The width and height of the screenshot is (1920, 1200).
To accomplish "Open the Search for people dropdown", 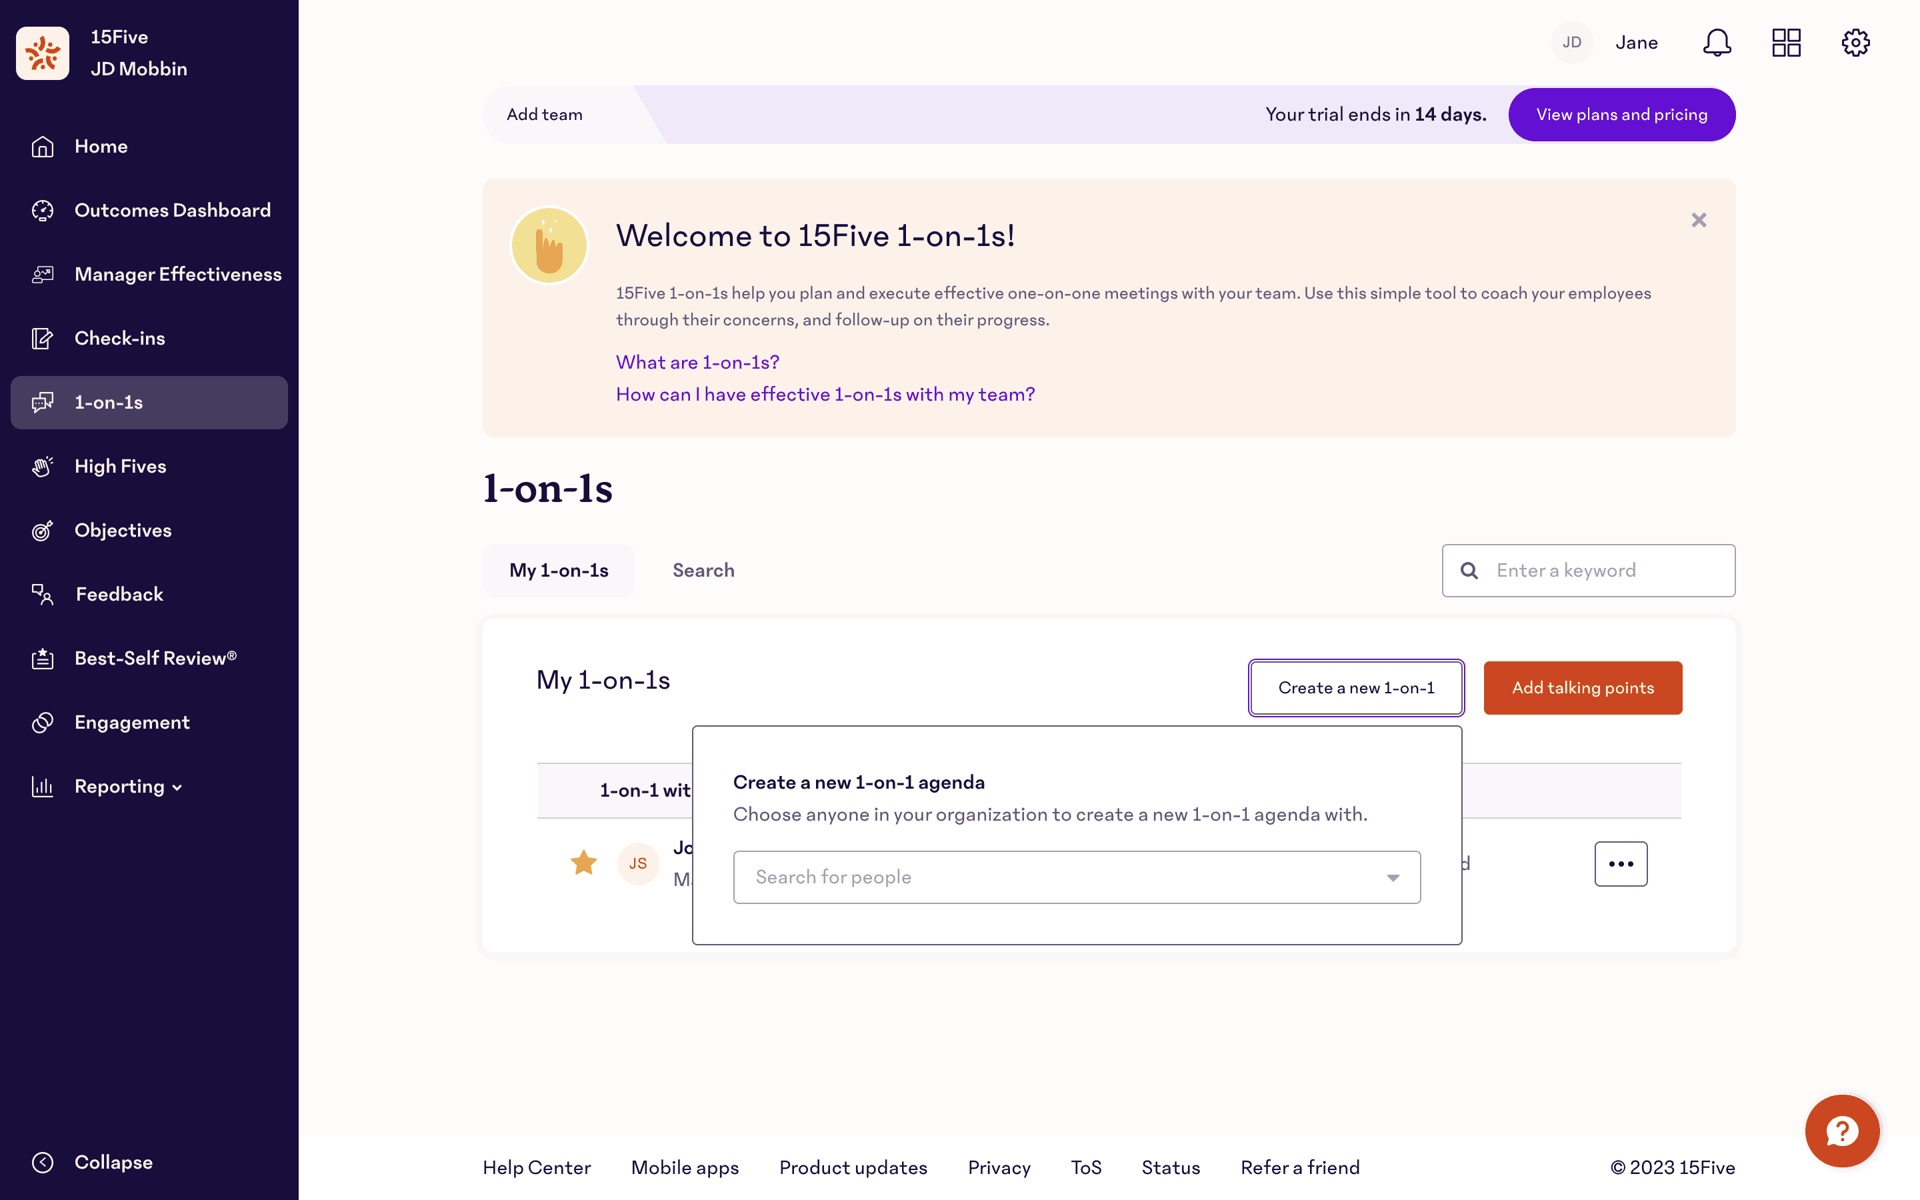I will coord(1076,877).
